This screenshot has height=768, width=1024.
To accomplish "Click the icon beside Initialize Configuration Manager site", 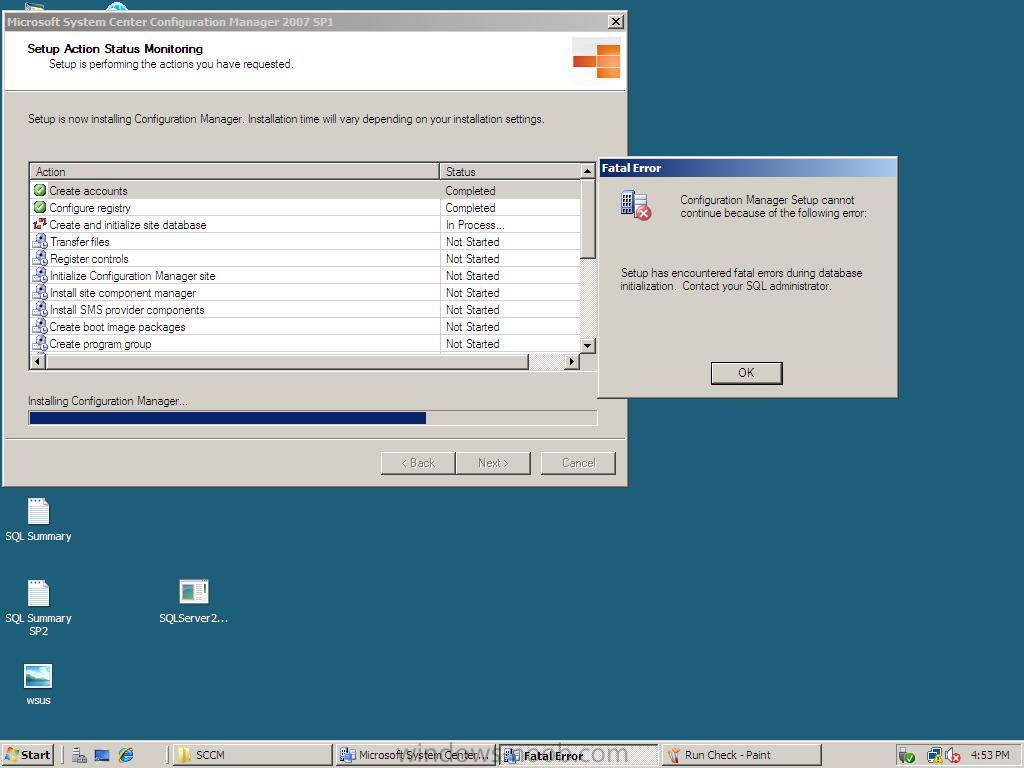I will point(40,275).
